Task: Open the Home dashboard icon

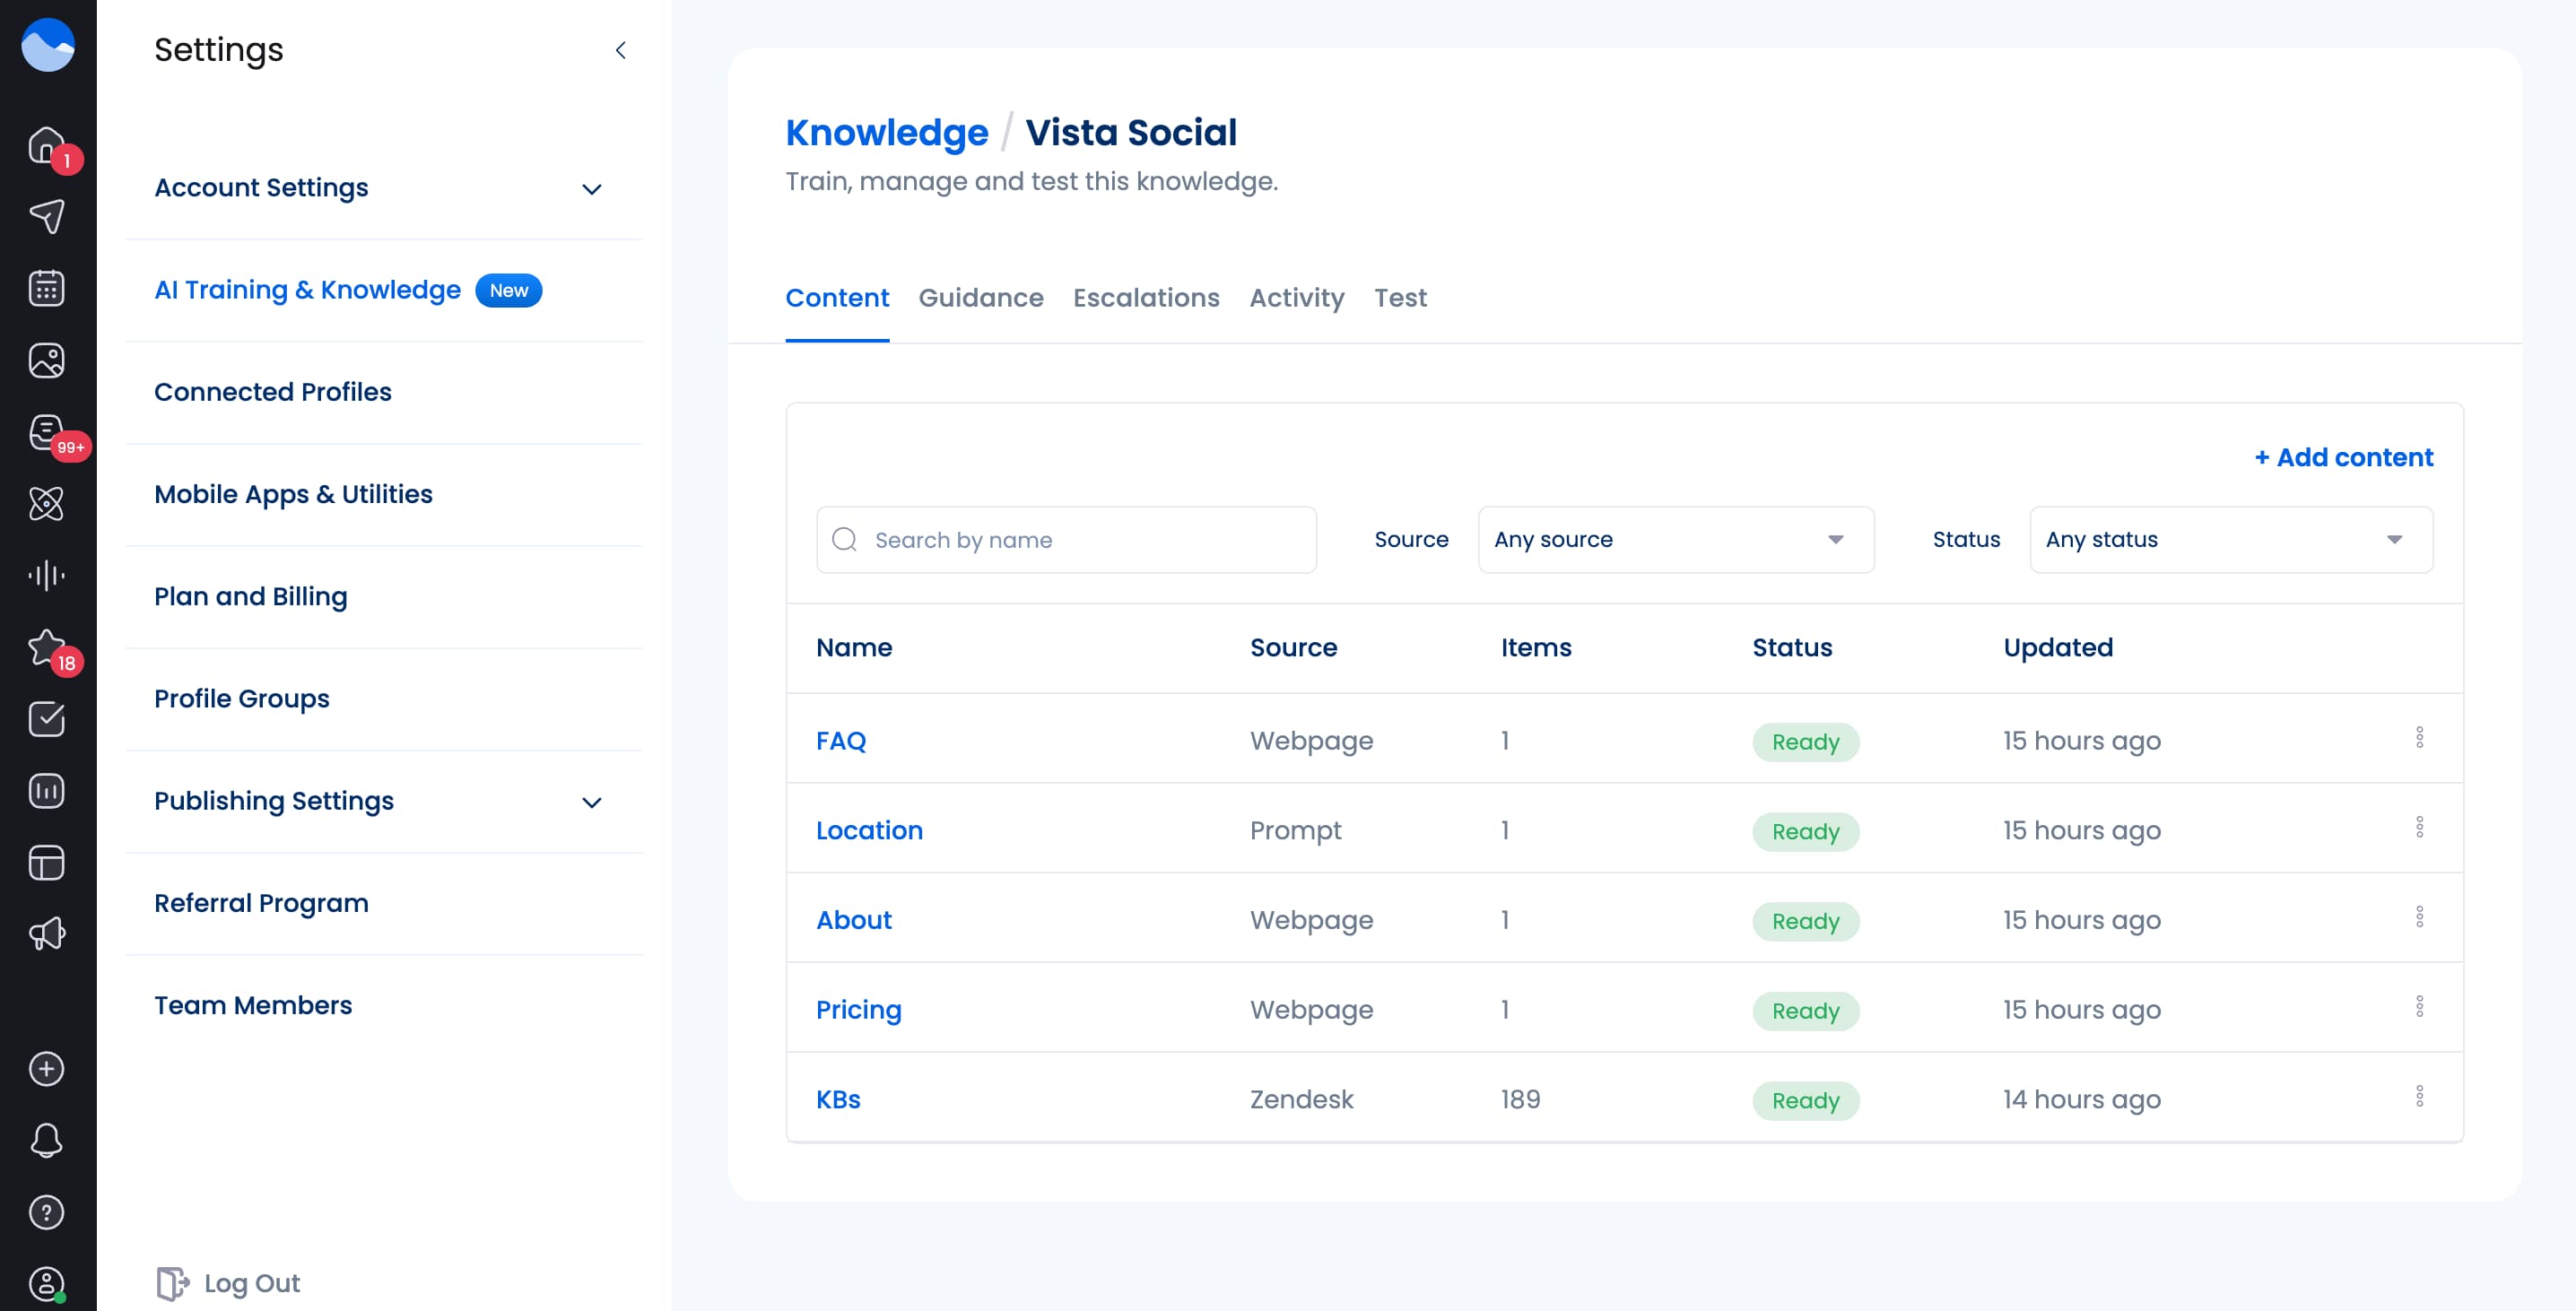Action: [x=46, y=143]
